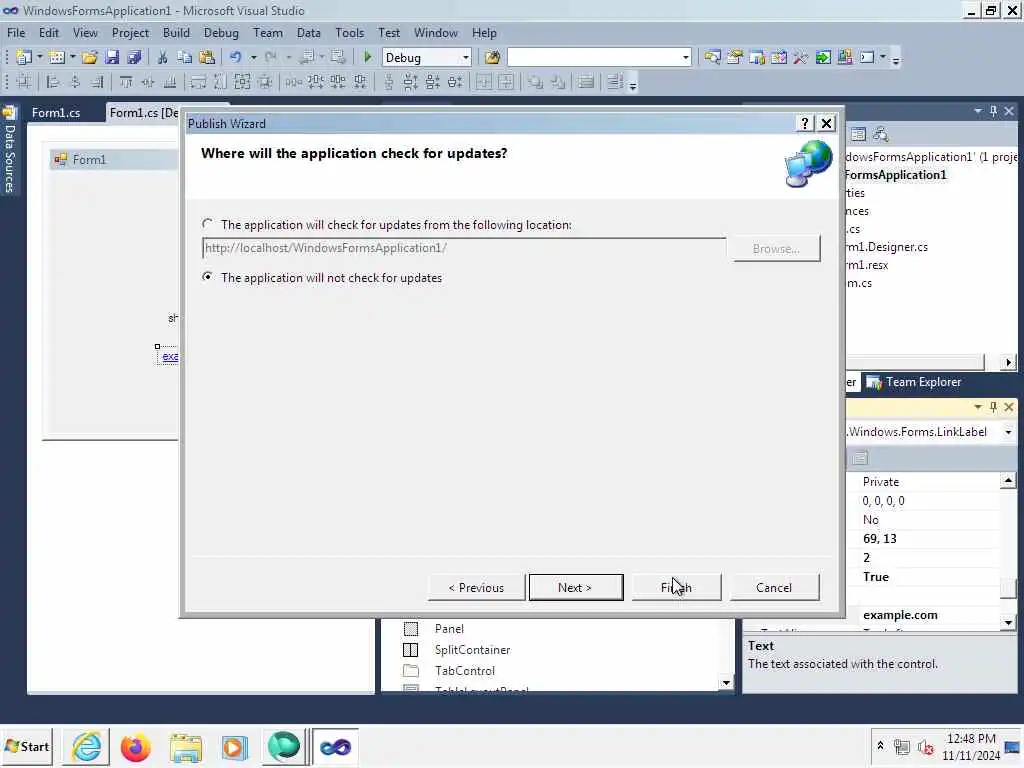This screenshot has height=768, width=1024.
Task: Open the Object Browser toolbar icon
Action: 779,57
